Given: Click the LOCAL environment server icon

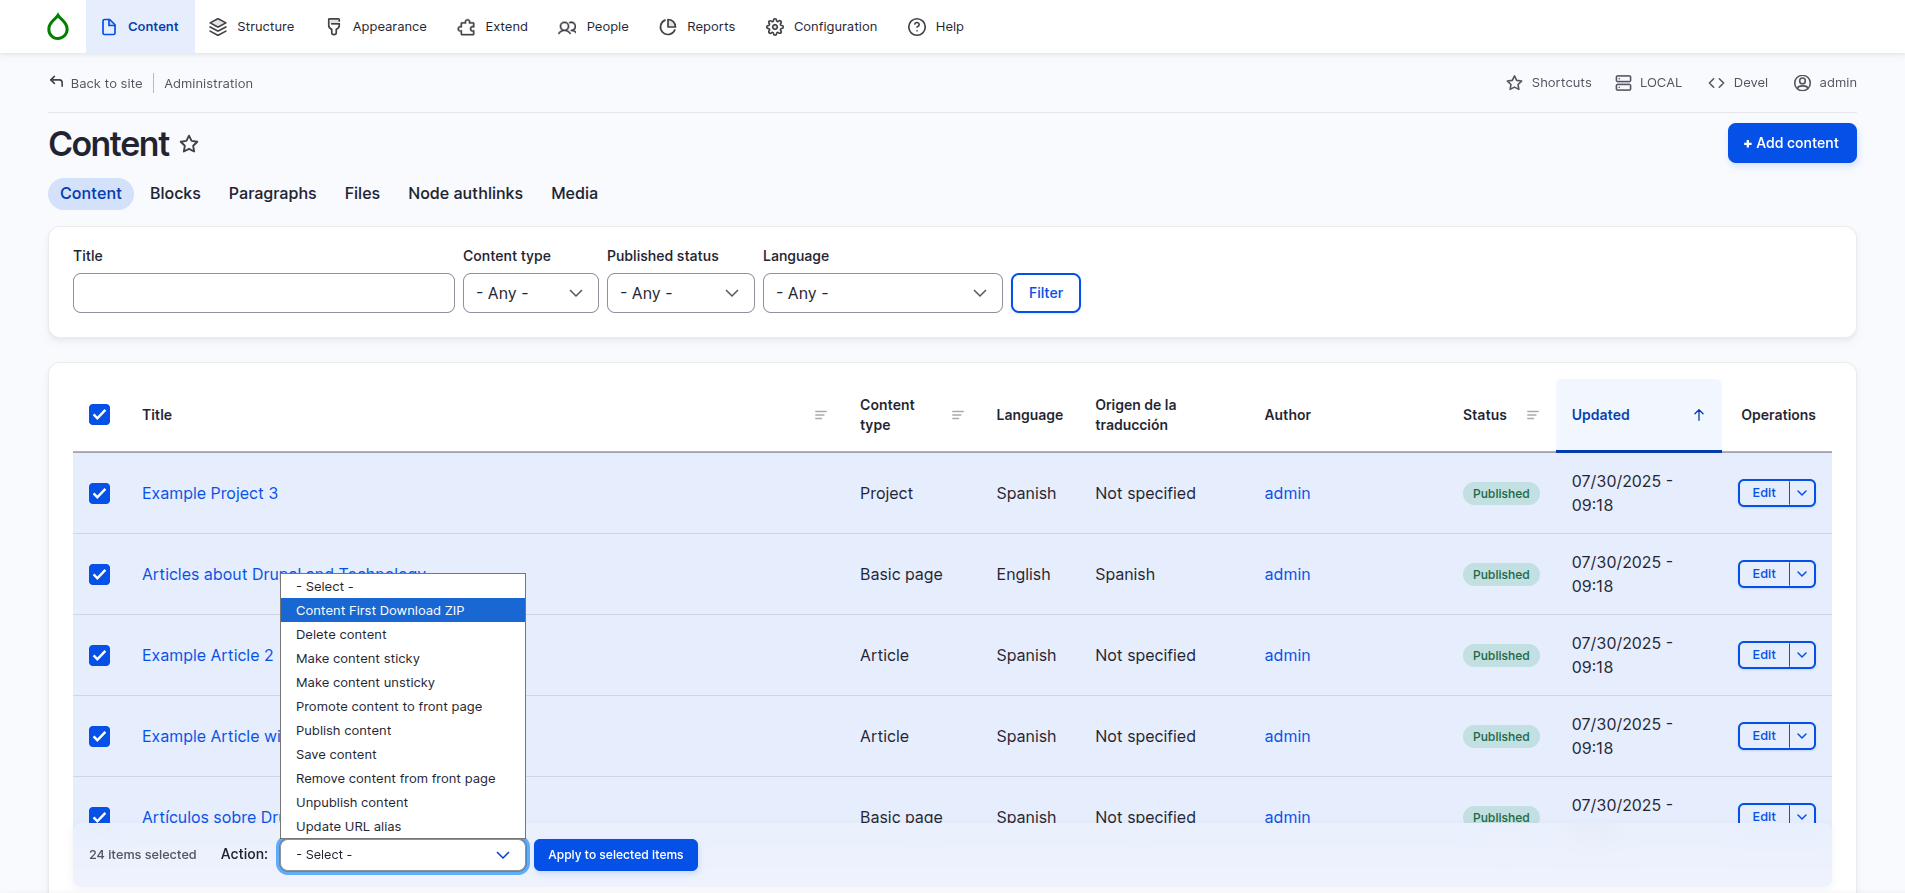Looking at the screenshot, I should 1623,83.
